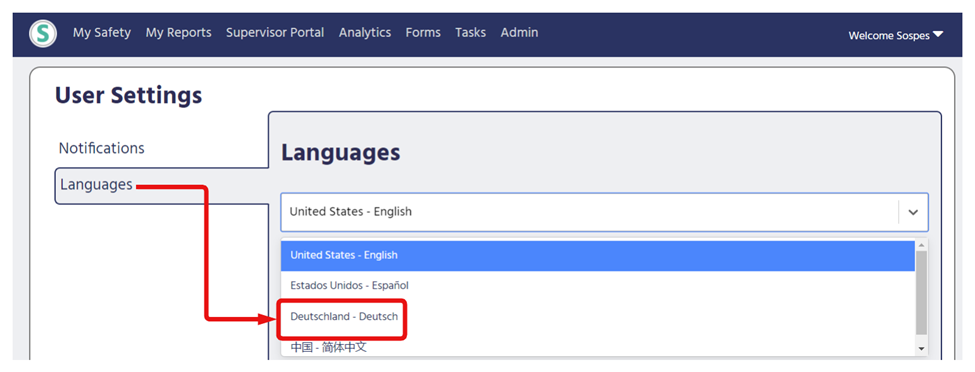This screenshot has width=975, height=372.
Task: Open the Analytics page
Action: 365,32
